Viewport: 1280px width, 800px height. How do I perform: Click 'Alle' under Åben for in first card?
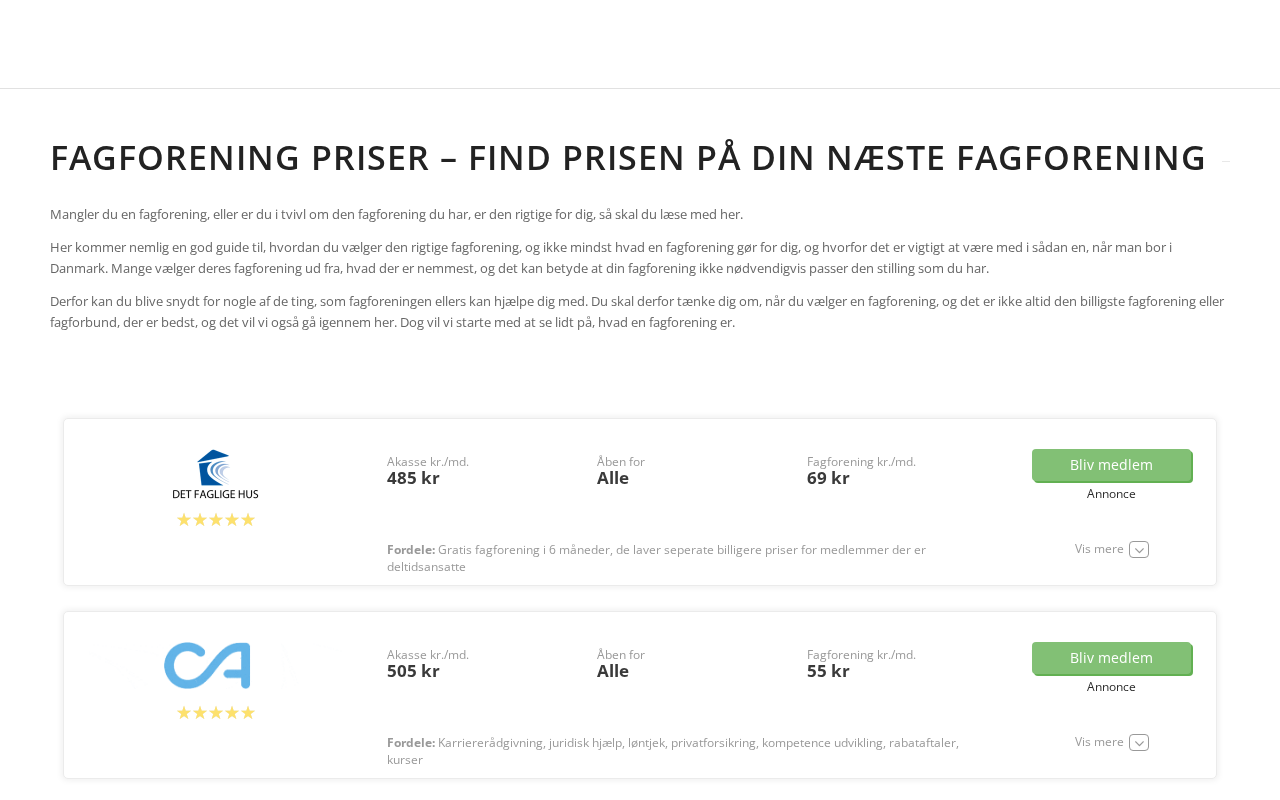(x=613, y=478)
